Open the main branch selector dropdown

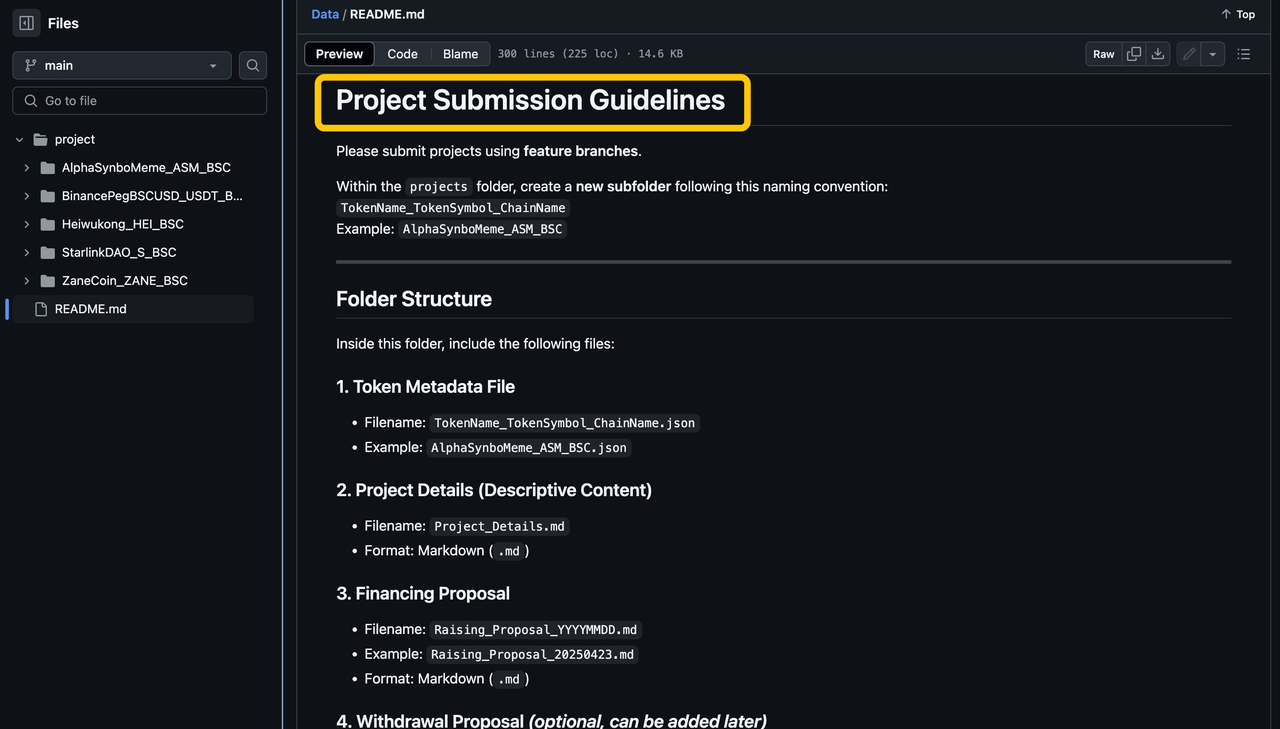(x=122, y=65)
